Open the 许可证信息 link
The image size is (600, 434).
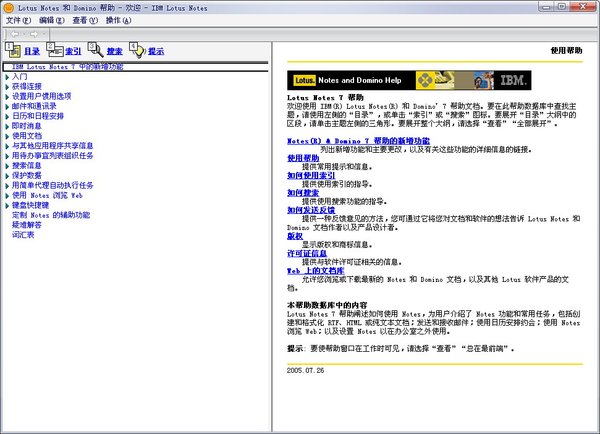pyautogui.click(x=307, y=253)
